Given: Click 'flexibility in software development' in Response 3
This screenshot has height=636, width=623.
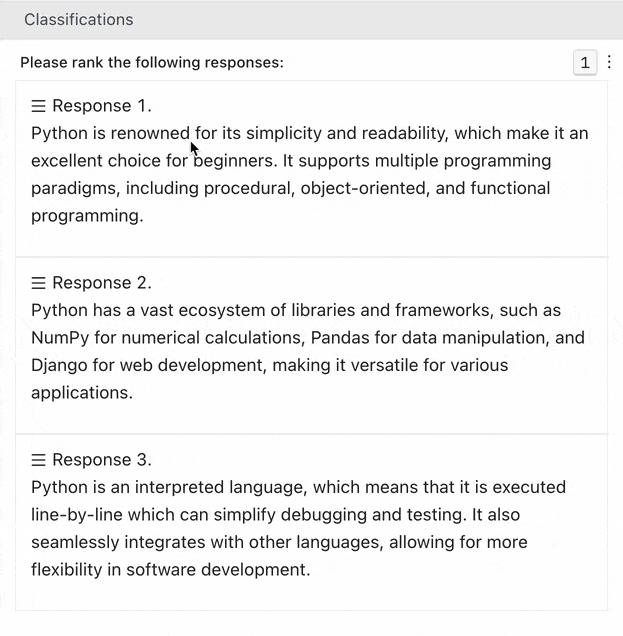Looking at the screenshot, I should tap(171, 570).
